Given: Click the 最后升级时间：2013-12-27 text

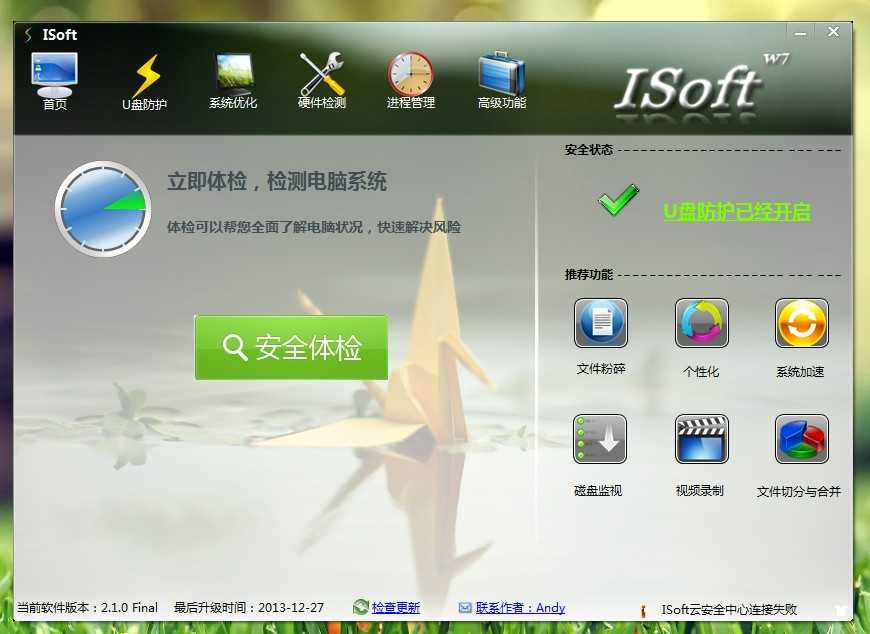Looking at the screenshot, I should click(249, 608).
